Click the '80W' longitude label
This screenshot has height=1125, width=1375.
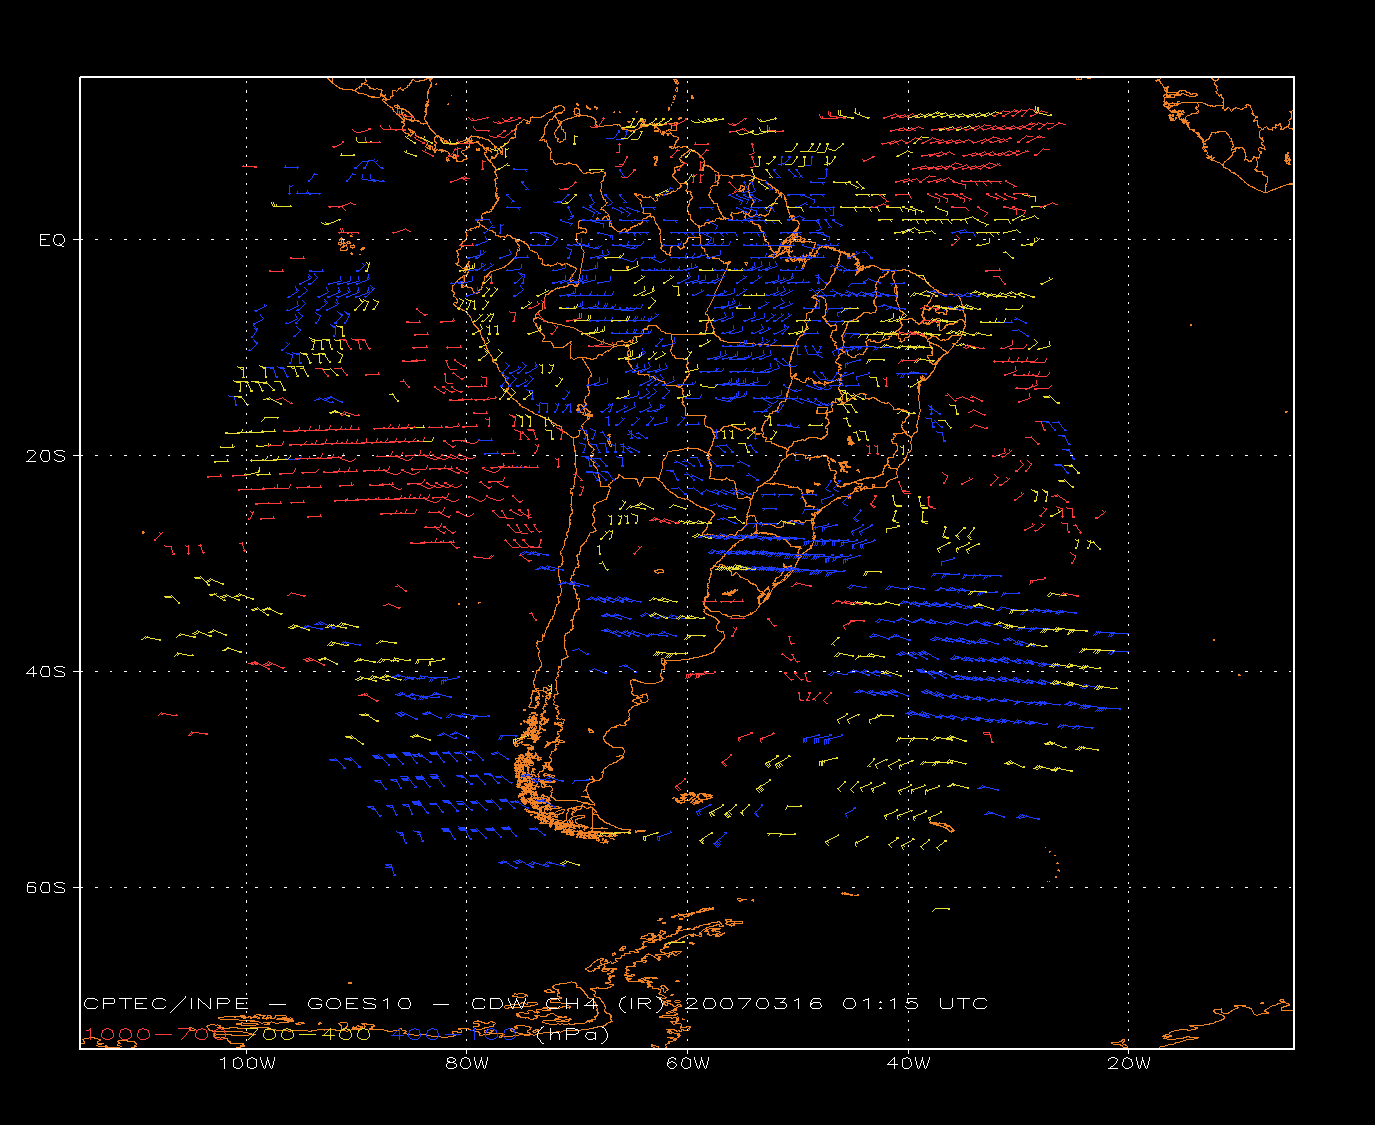467,1063
